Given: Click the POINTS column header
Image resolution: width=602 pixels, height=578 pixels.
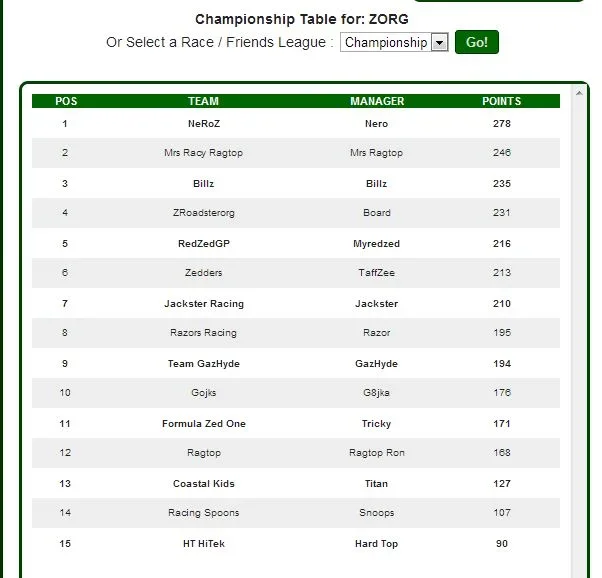Looking at the screenshot, I should click(502, 101).
